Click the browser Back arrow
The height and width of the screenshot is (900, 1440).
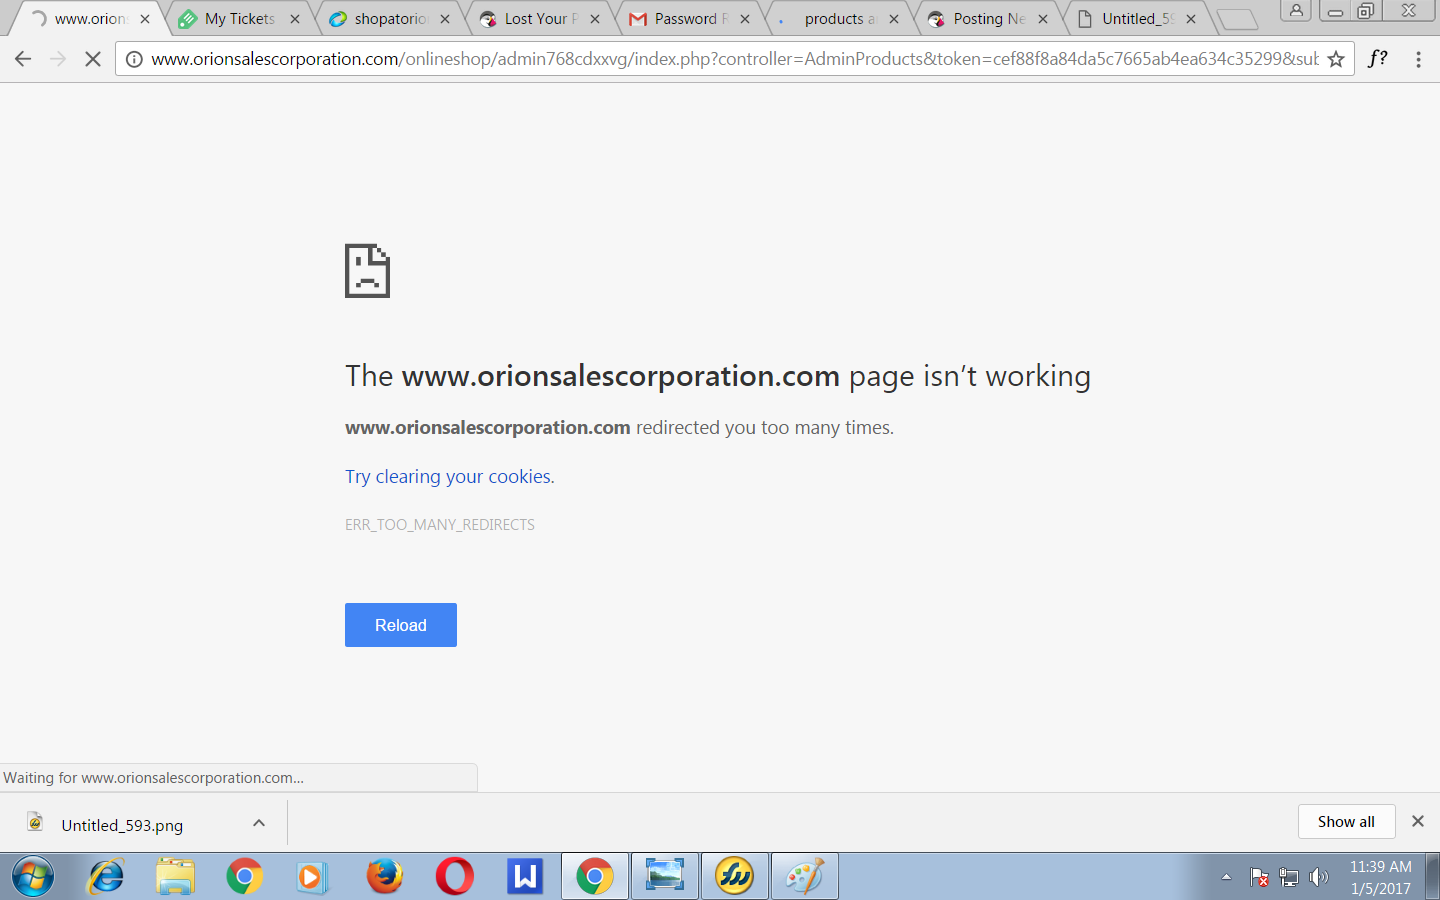(23, 59)
